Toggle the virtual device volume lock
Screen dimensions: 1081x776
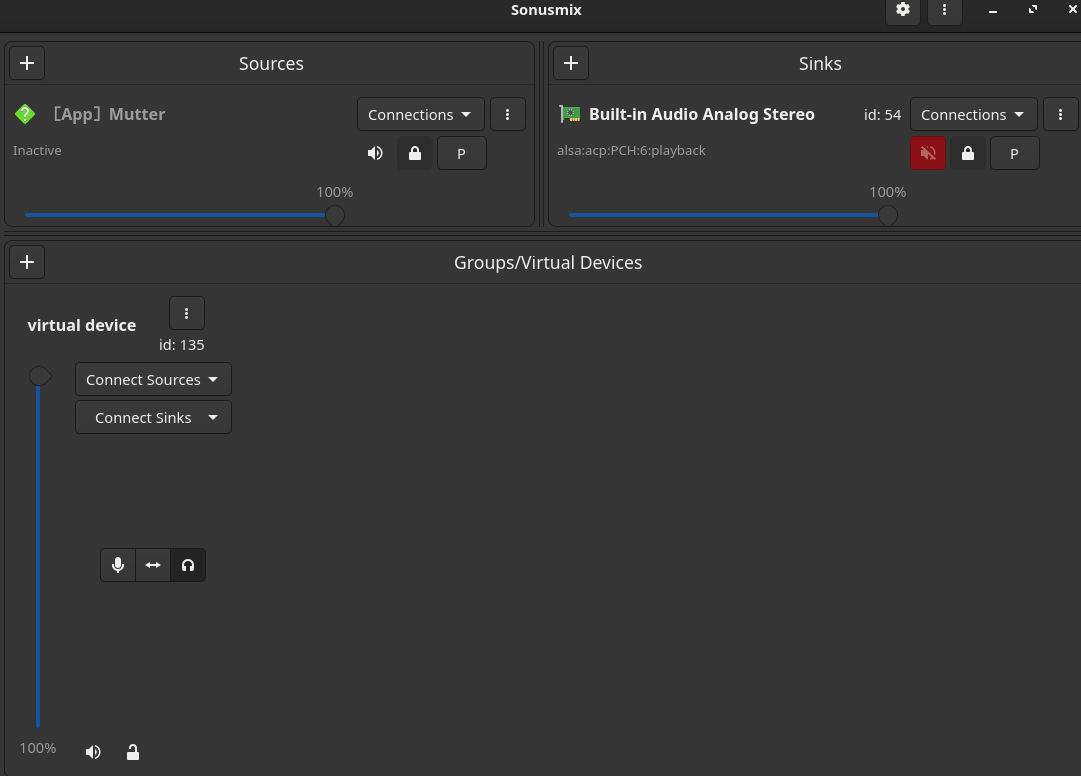tap(133, 752)
